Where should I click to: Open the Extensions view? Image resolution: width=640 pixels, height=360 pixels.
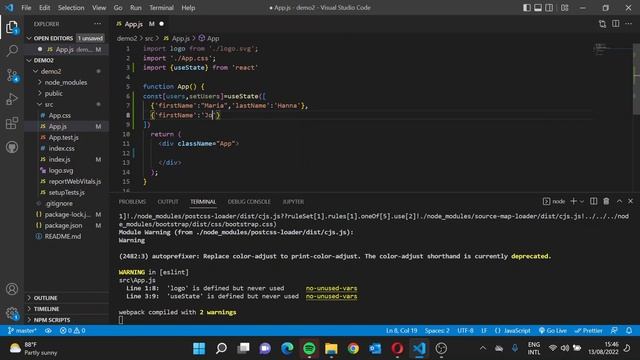tap(12, 123)
